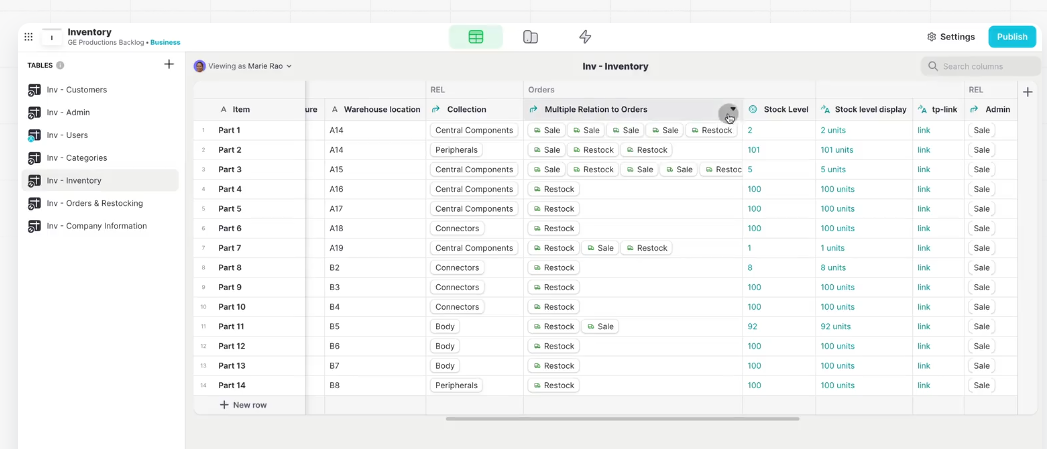Click Marie Rao avatar
This screenshot has width=1047, height=449.
click(200, 66)
